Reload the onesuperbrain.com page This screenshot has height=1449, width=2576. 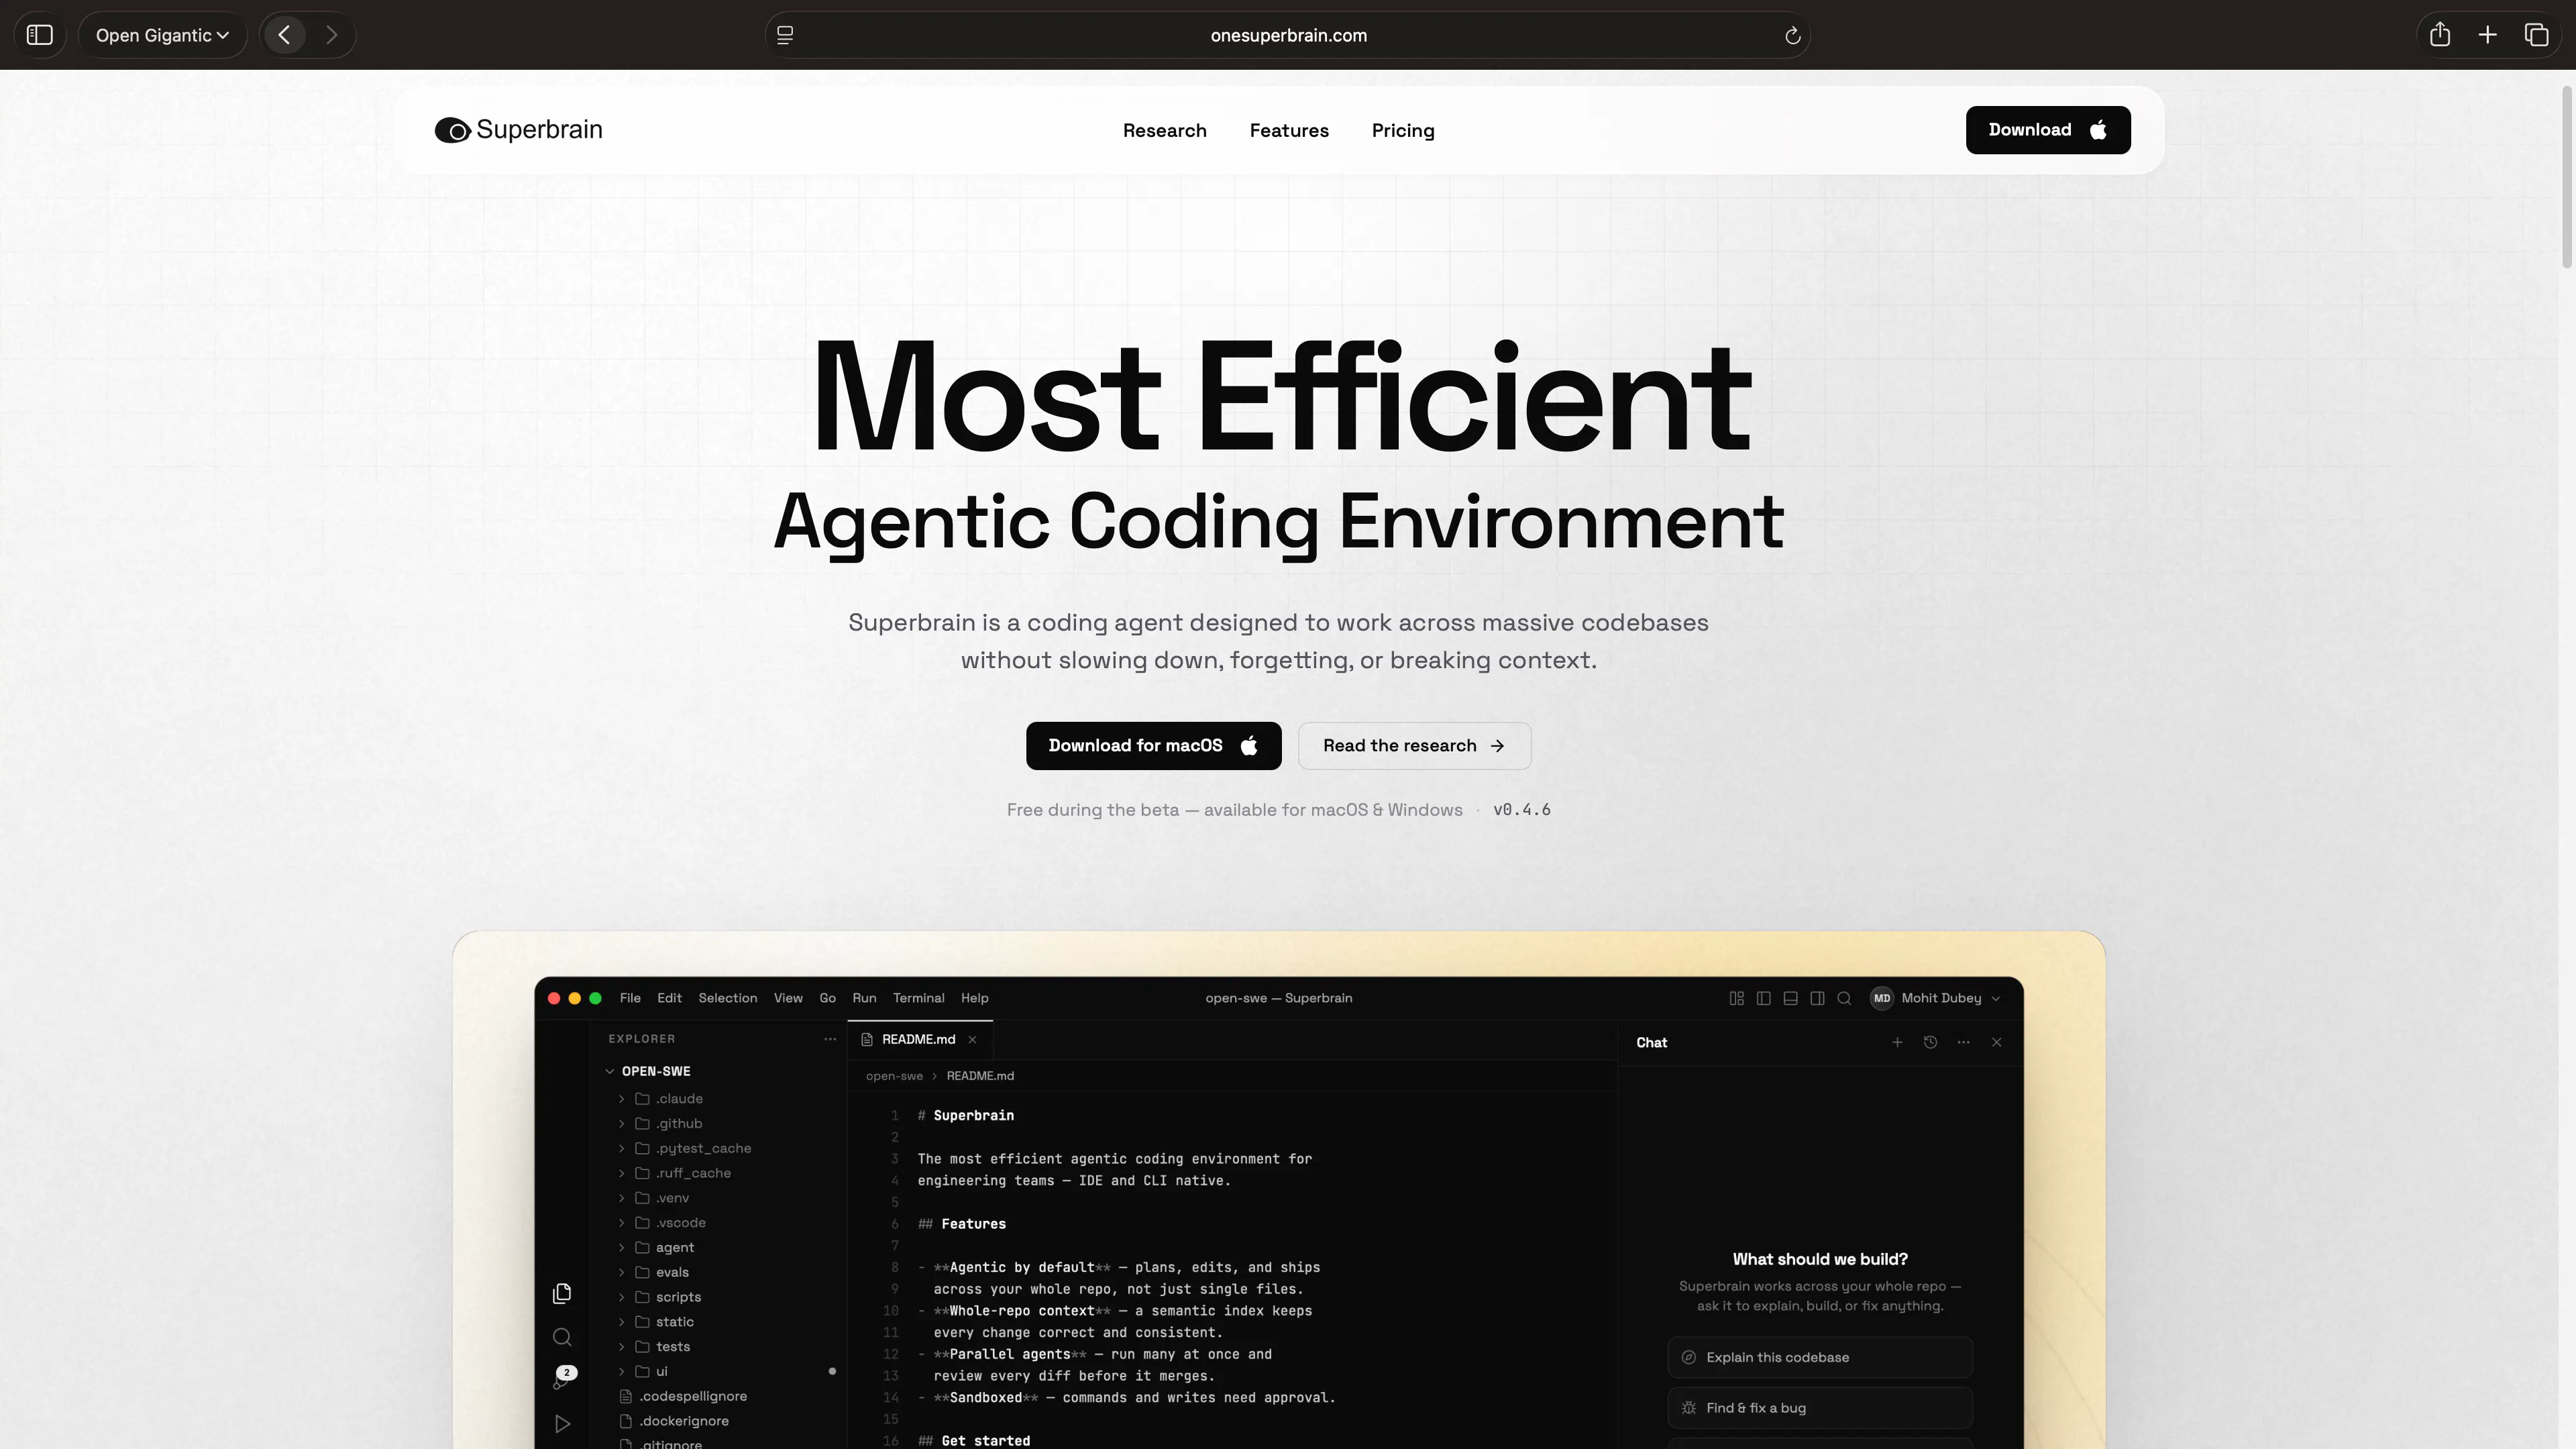point(1792,35)
